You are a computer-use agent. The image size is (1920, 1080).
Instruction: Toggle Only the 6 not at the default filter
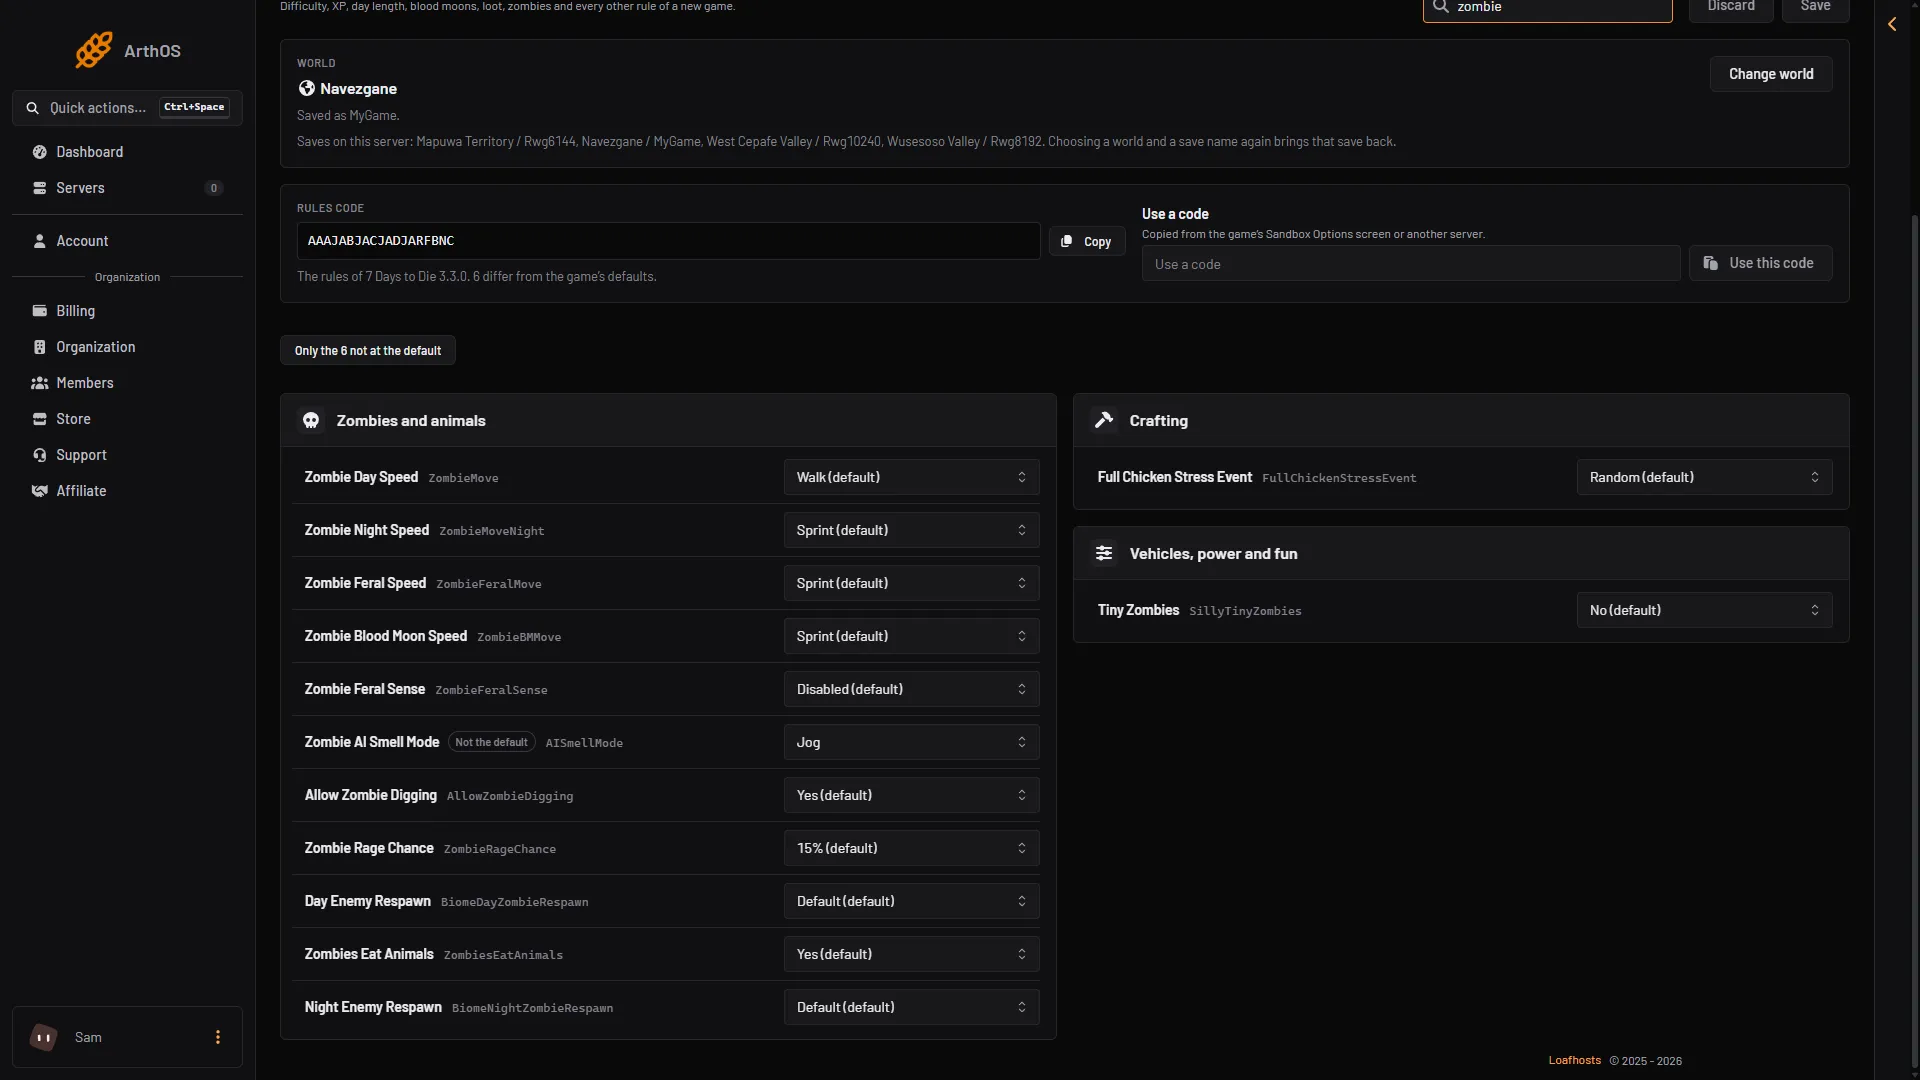[368, 351]
